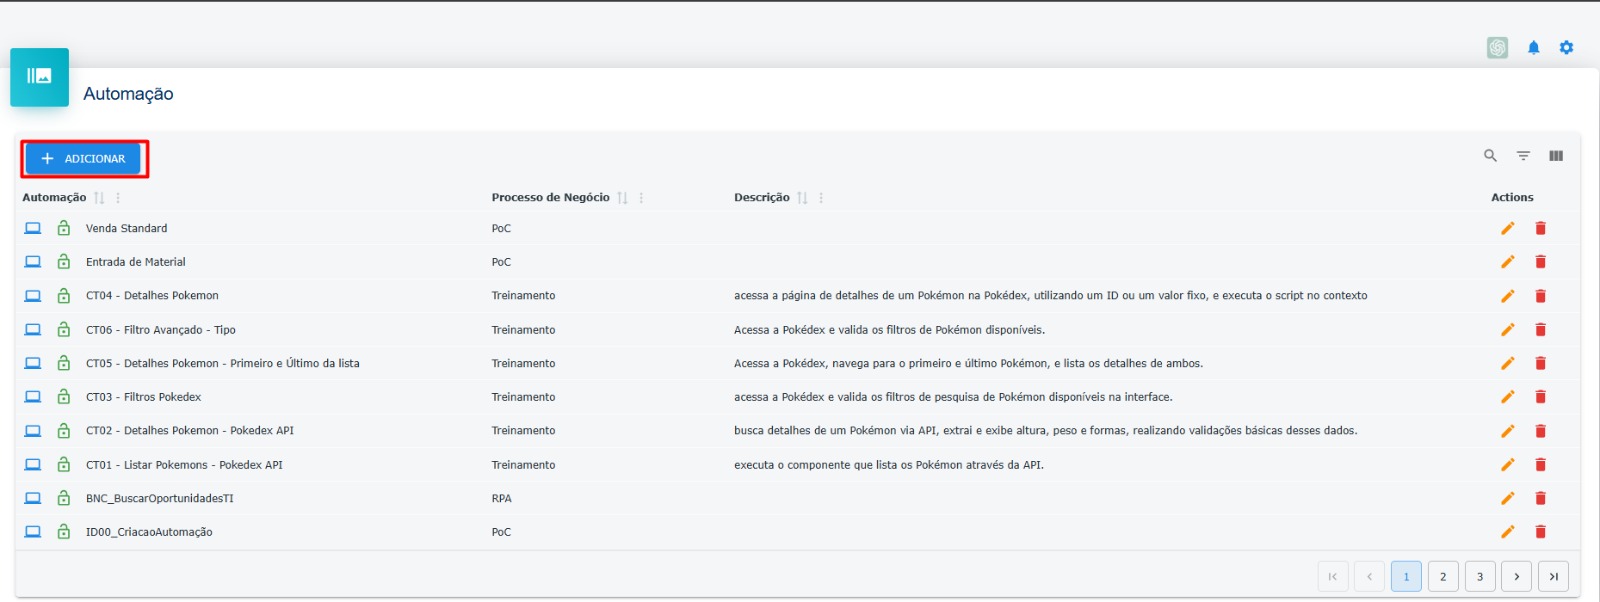The width and height of the screenshot is (1600, 602).
Task: Delete ID00_CriacaoAutomação
Action: pyautogui.click(x=1540, y=532)
